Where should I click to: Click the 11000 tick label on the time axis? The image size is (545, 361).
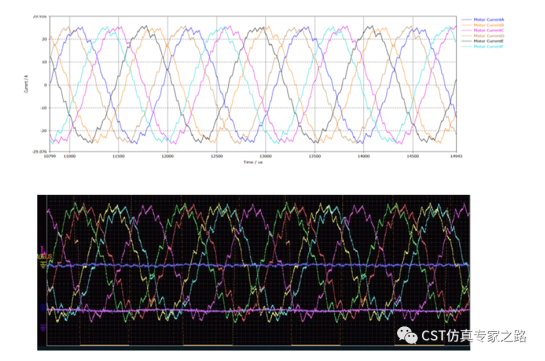click(x=69, y=156)
